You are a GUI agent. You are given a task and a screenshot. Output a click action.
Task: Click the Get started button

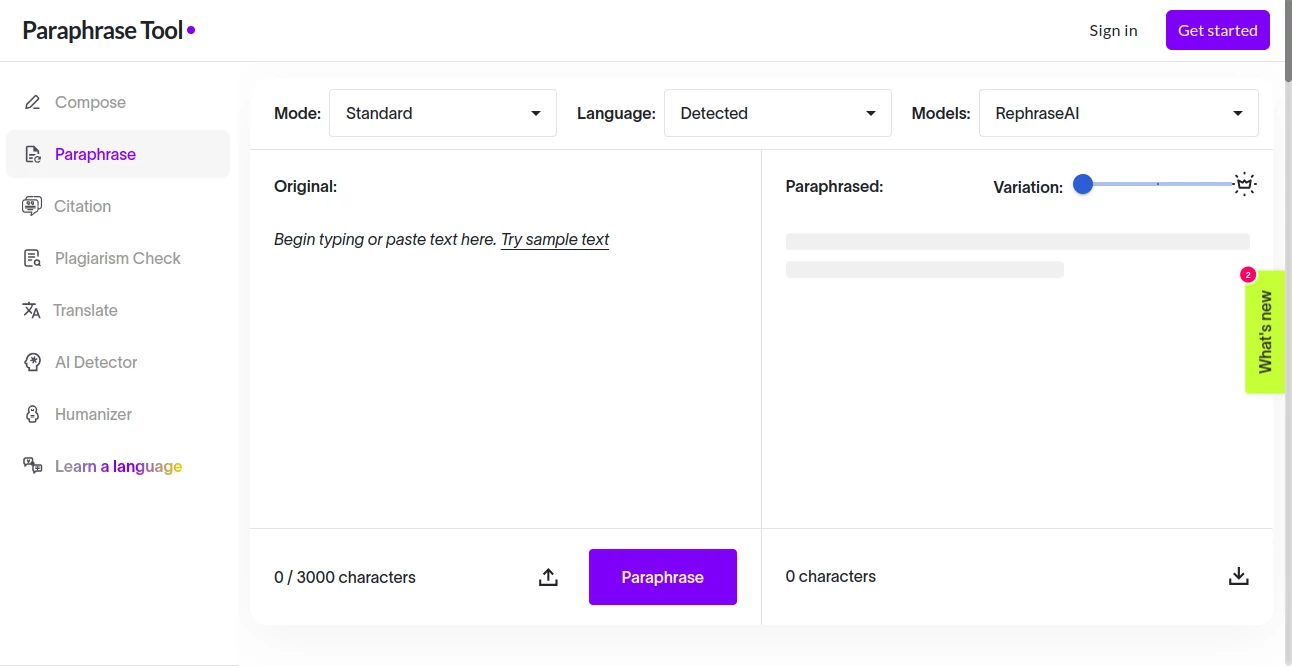point(1217,30)
